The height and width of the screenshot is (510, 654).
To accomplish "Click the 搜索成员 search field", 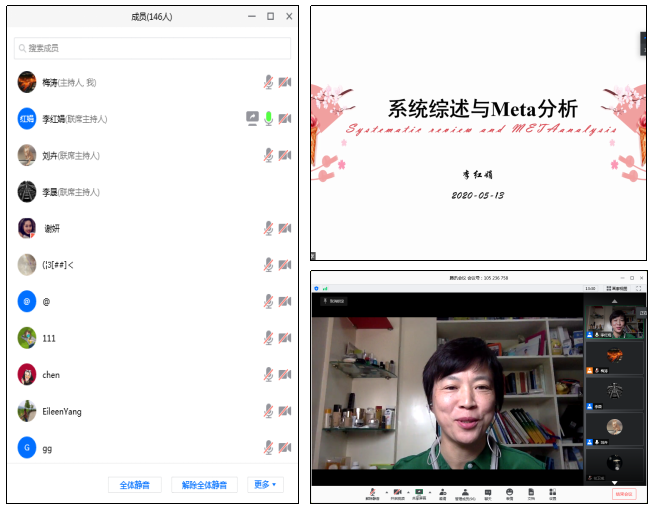I will (x=153, y=48).
